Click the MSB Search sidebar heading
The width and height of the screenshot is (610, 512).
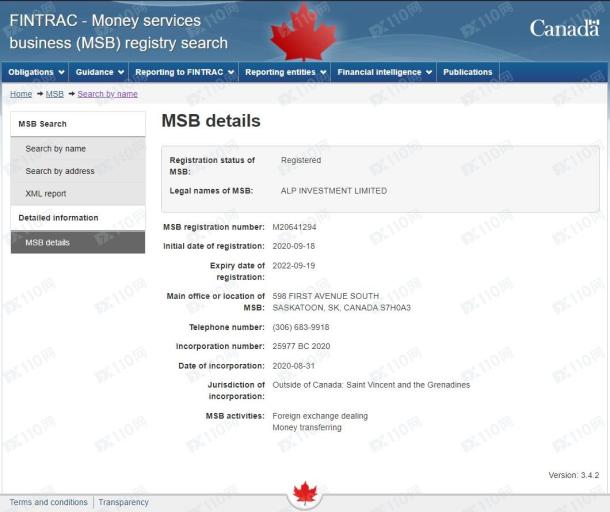pos(42,124)
